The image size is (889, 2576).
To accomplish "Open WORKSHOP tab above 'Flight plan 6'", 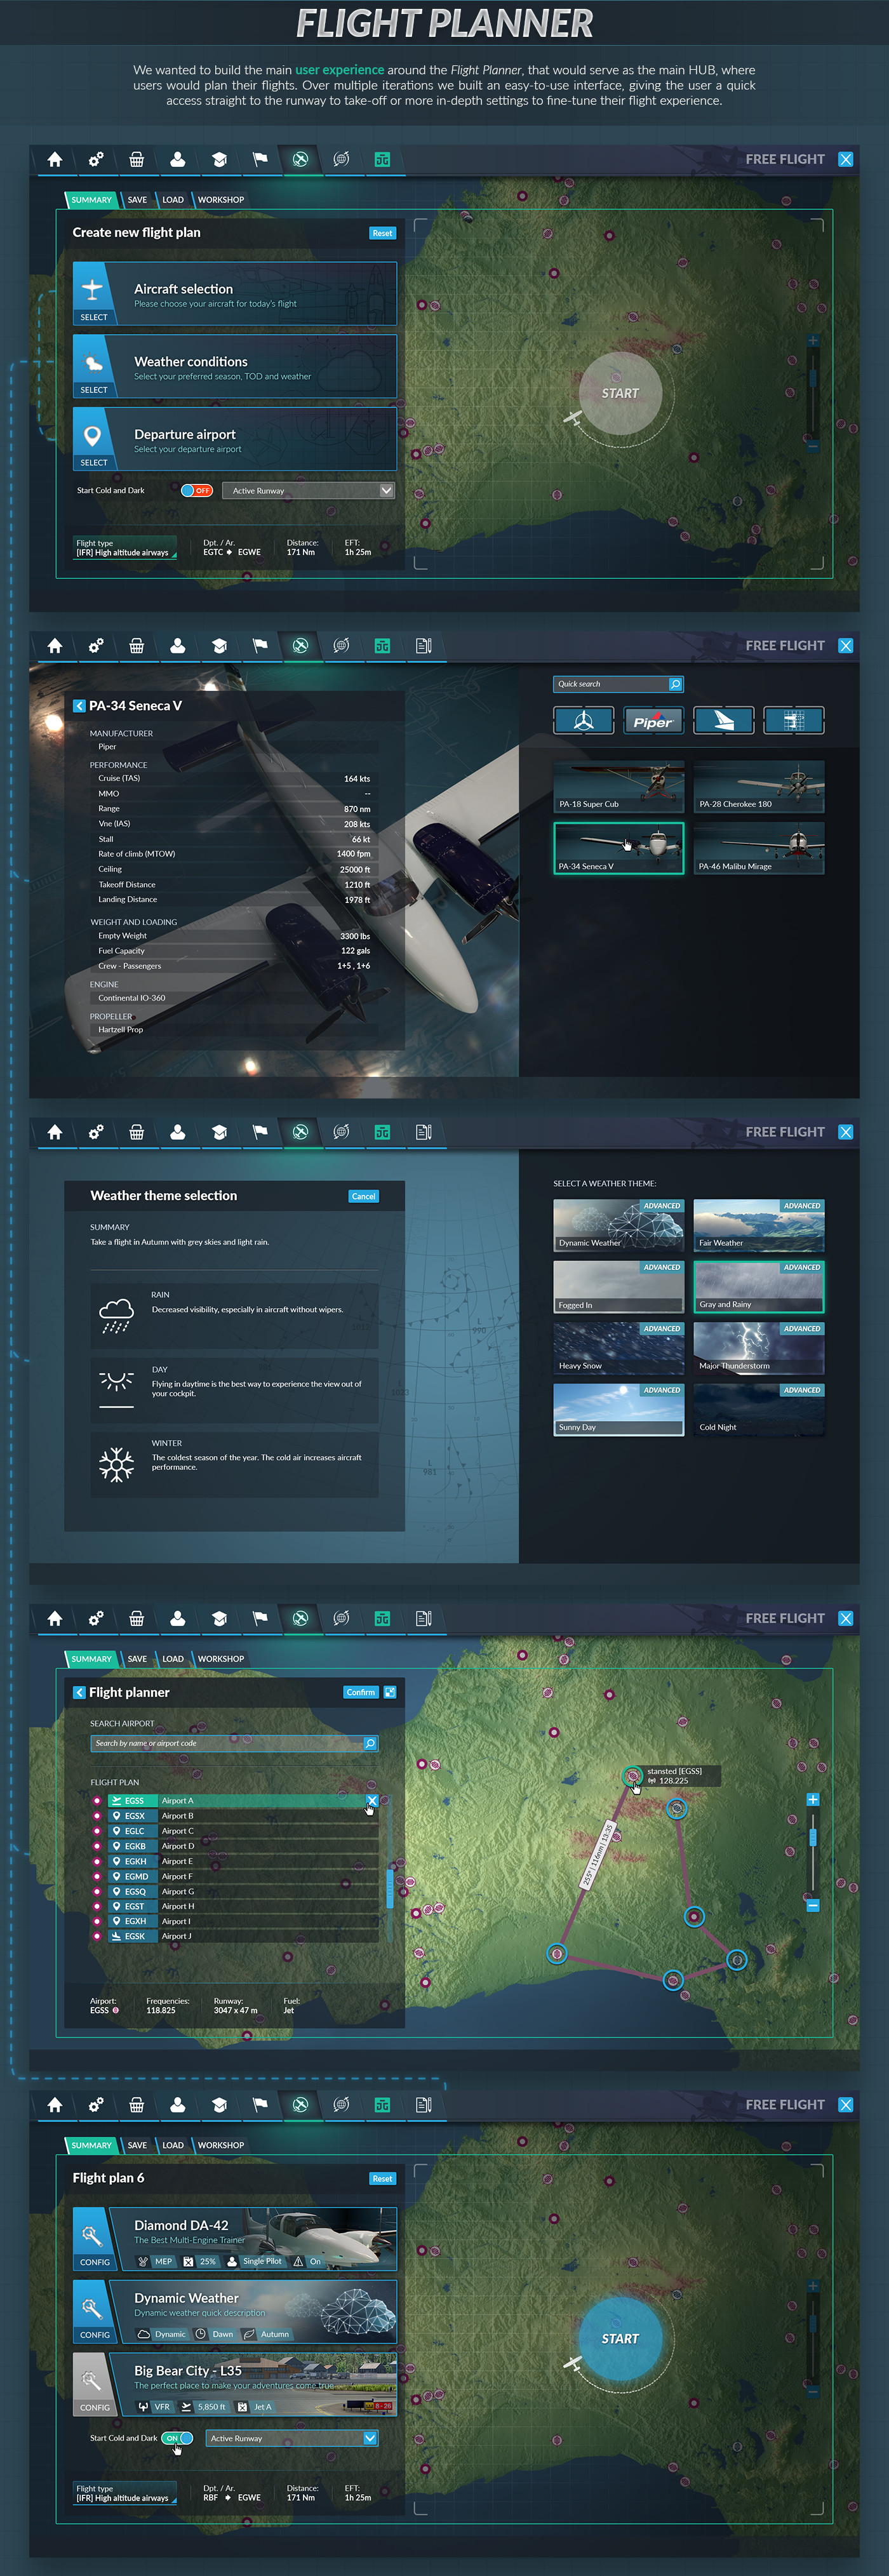I will (x=221, y=2145).
